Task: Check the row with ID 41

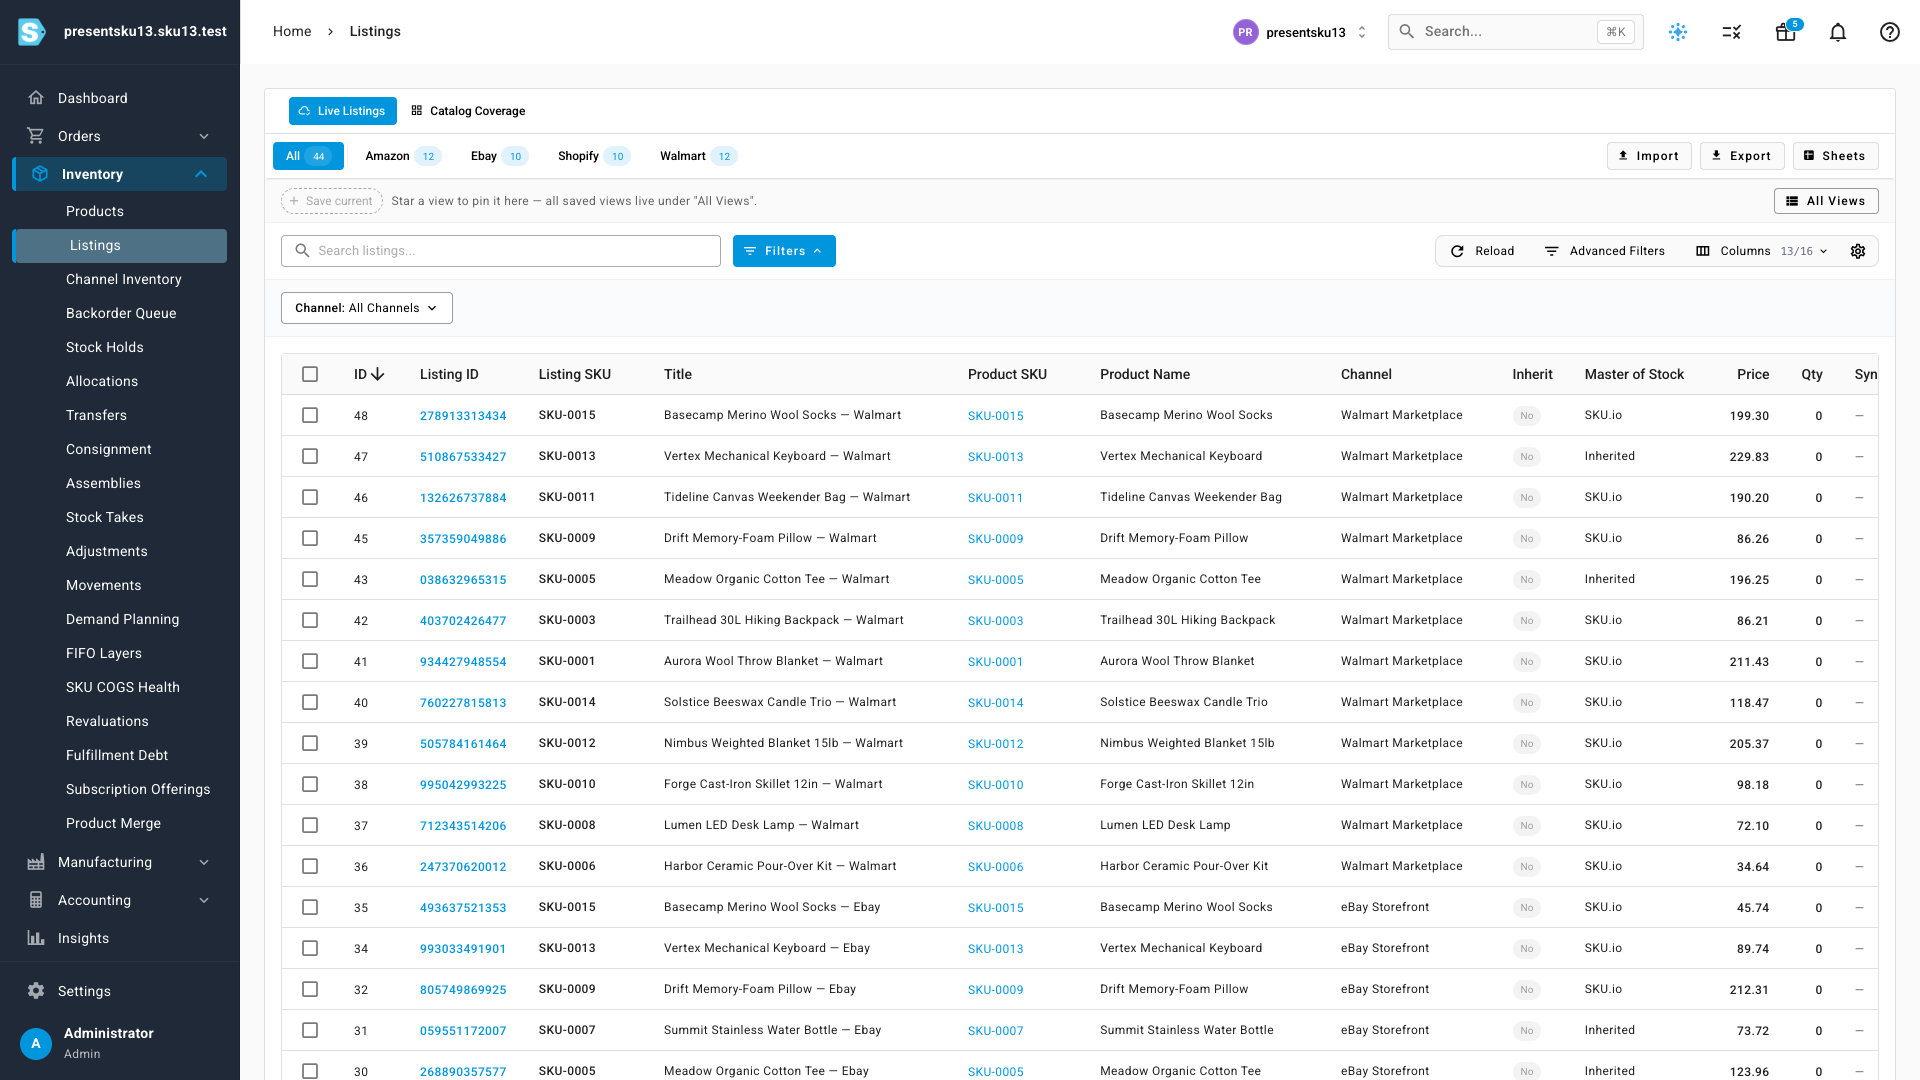Action: tap(310, 661)
